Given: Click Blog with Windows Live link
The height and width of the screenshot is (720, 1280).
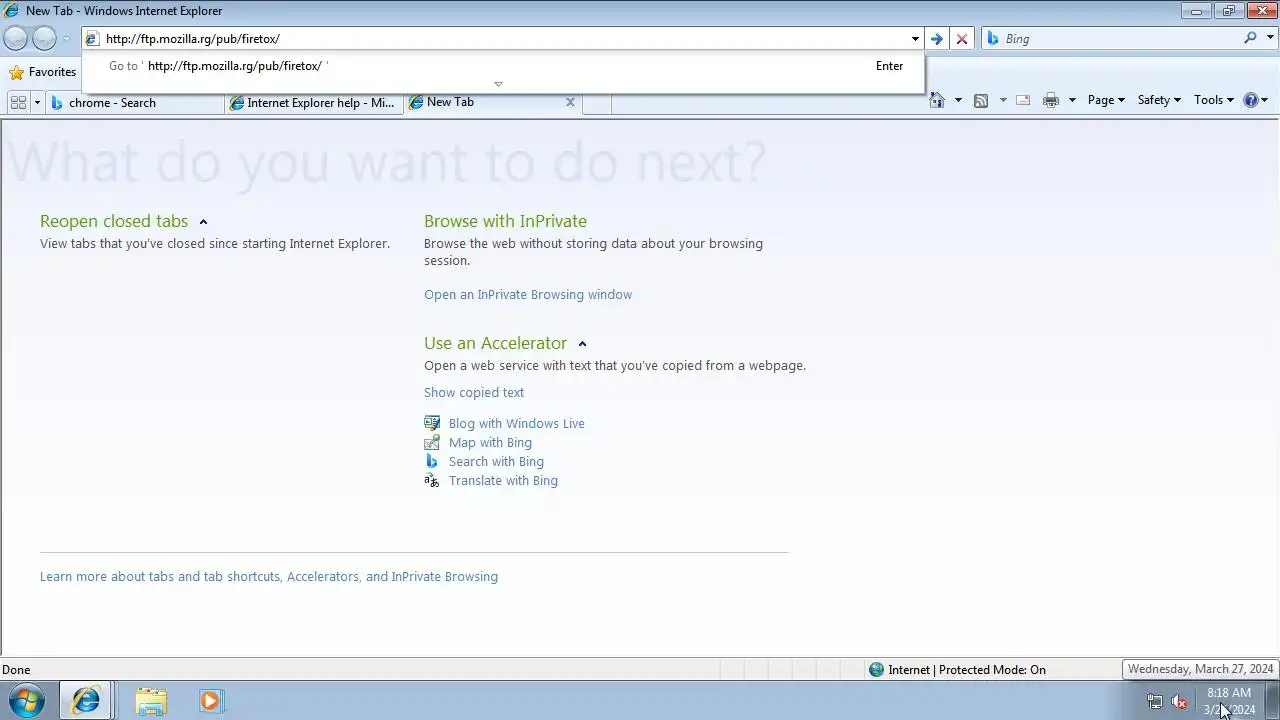Looking at the screenshot, I should point(517,423).
